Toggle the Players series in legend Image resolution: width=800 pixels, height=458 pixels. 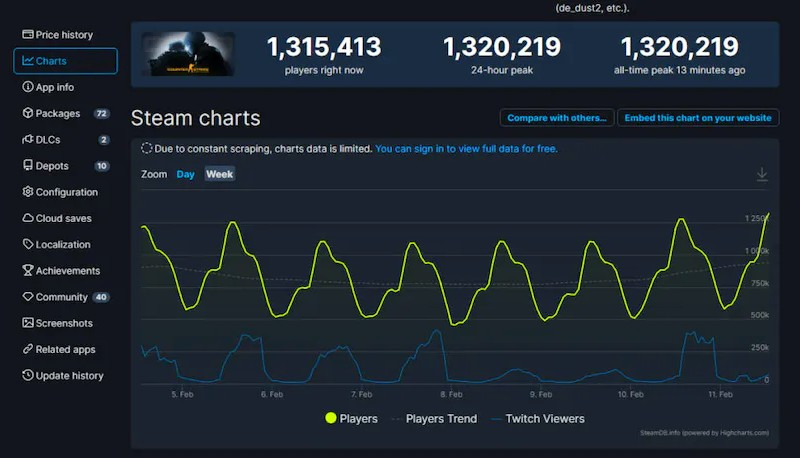click(352, 419)
